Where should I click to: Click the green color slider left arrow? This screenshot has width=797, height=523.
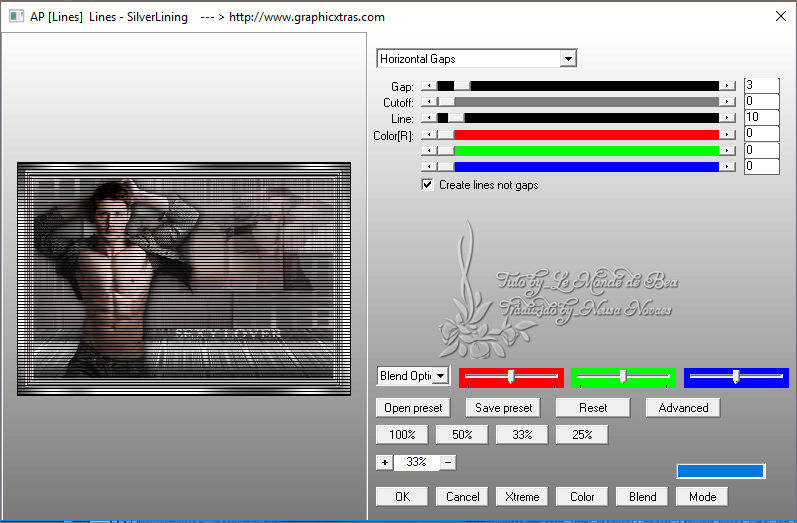[430, 151]
